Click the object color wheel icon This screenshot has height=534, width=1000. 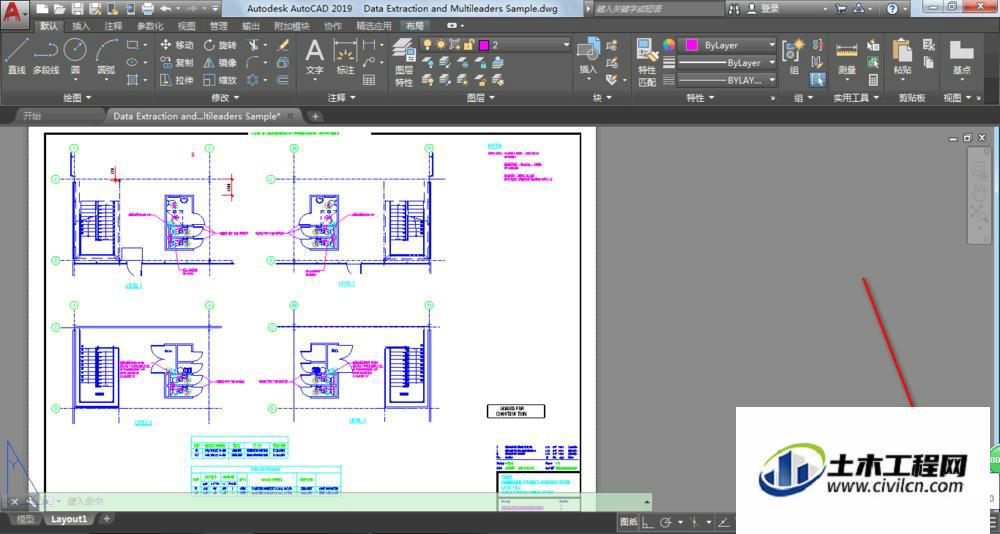(668, 45)
